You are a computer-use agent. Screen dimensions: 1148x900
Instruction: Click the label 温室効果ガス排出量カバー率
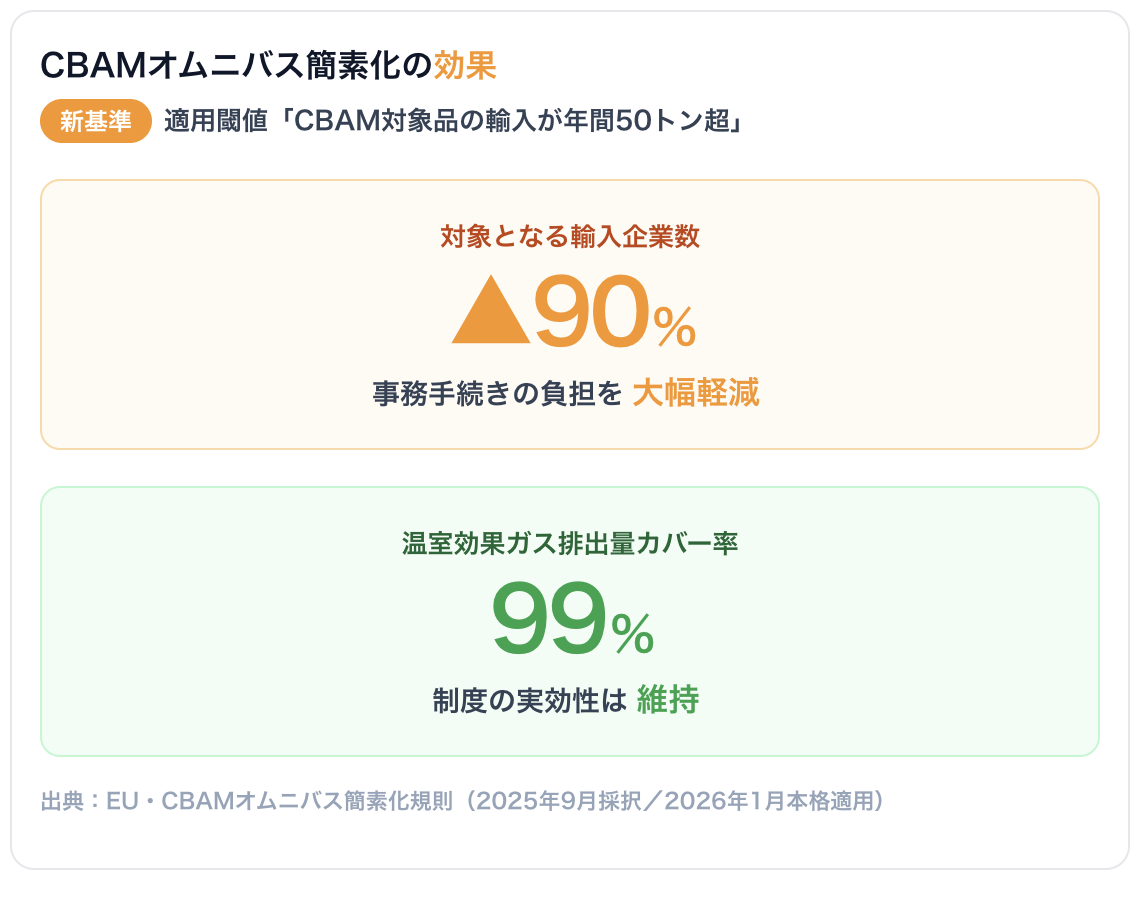point(570,543)
